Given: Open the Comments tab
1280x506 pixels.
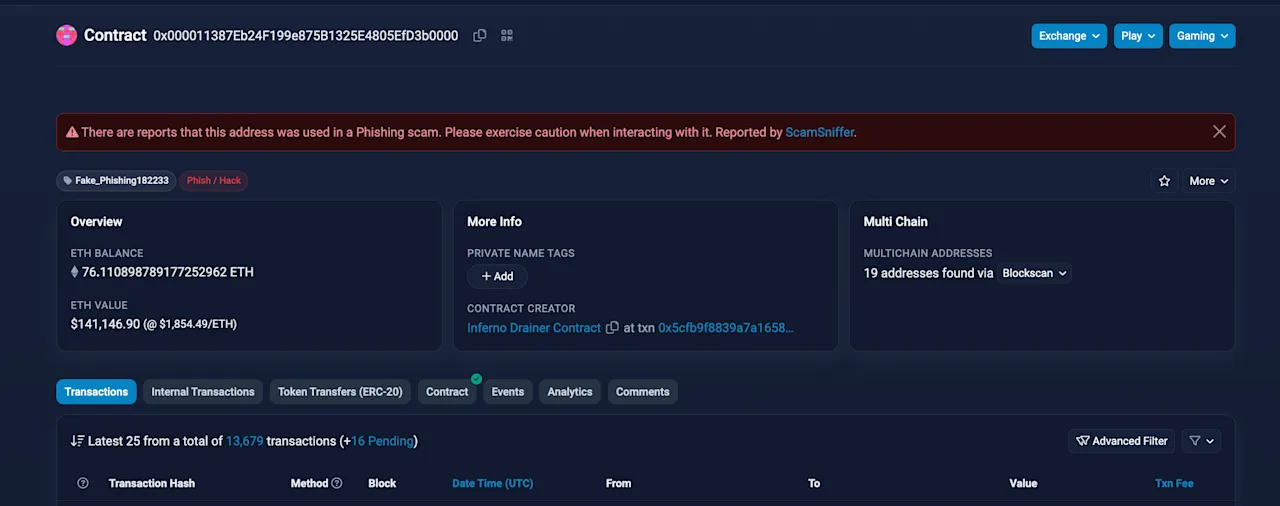Looking at the screenshot, I should (x=643, y=392).
